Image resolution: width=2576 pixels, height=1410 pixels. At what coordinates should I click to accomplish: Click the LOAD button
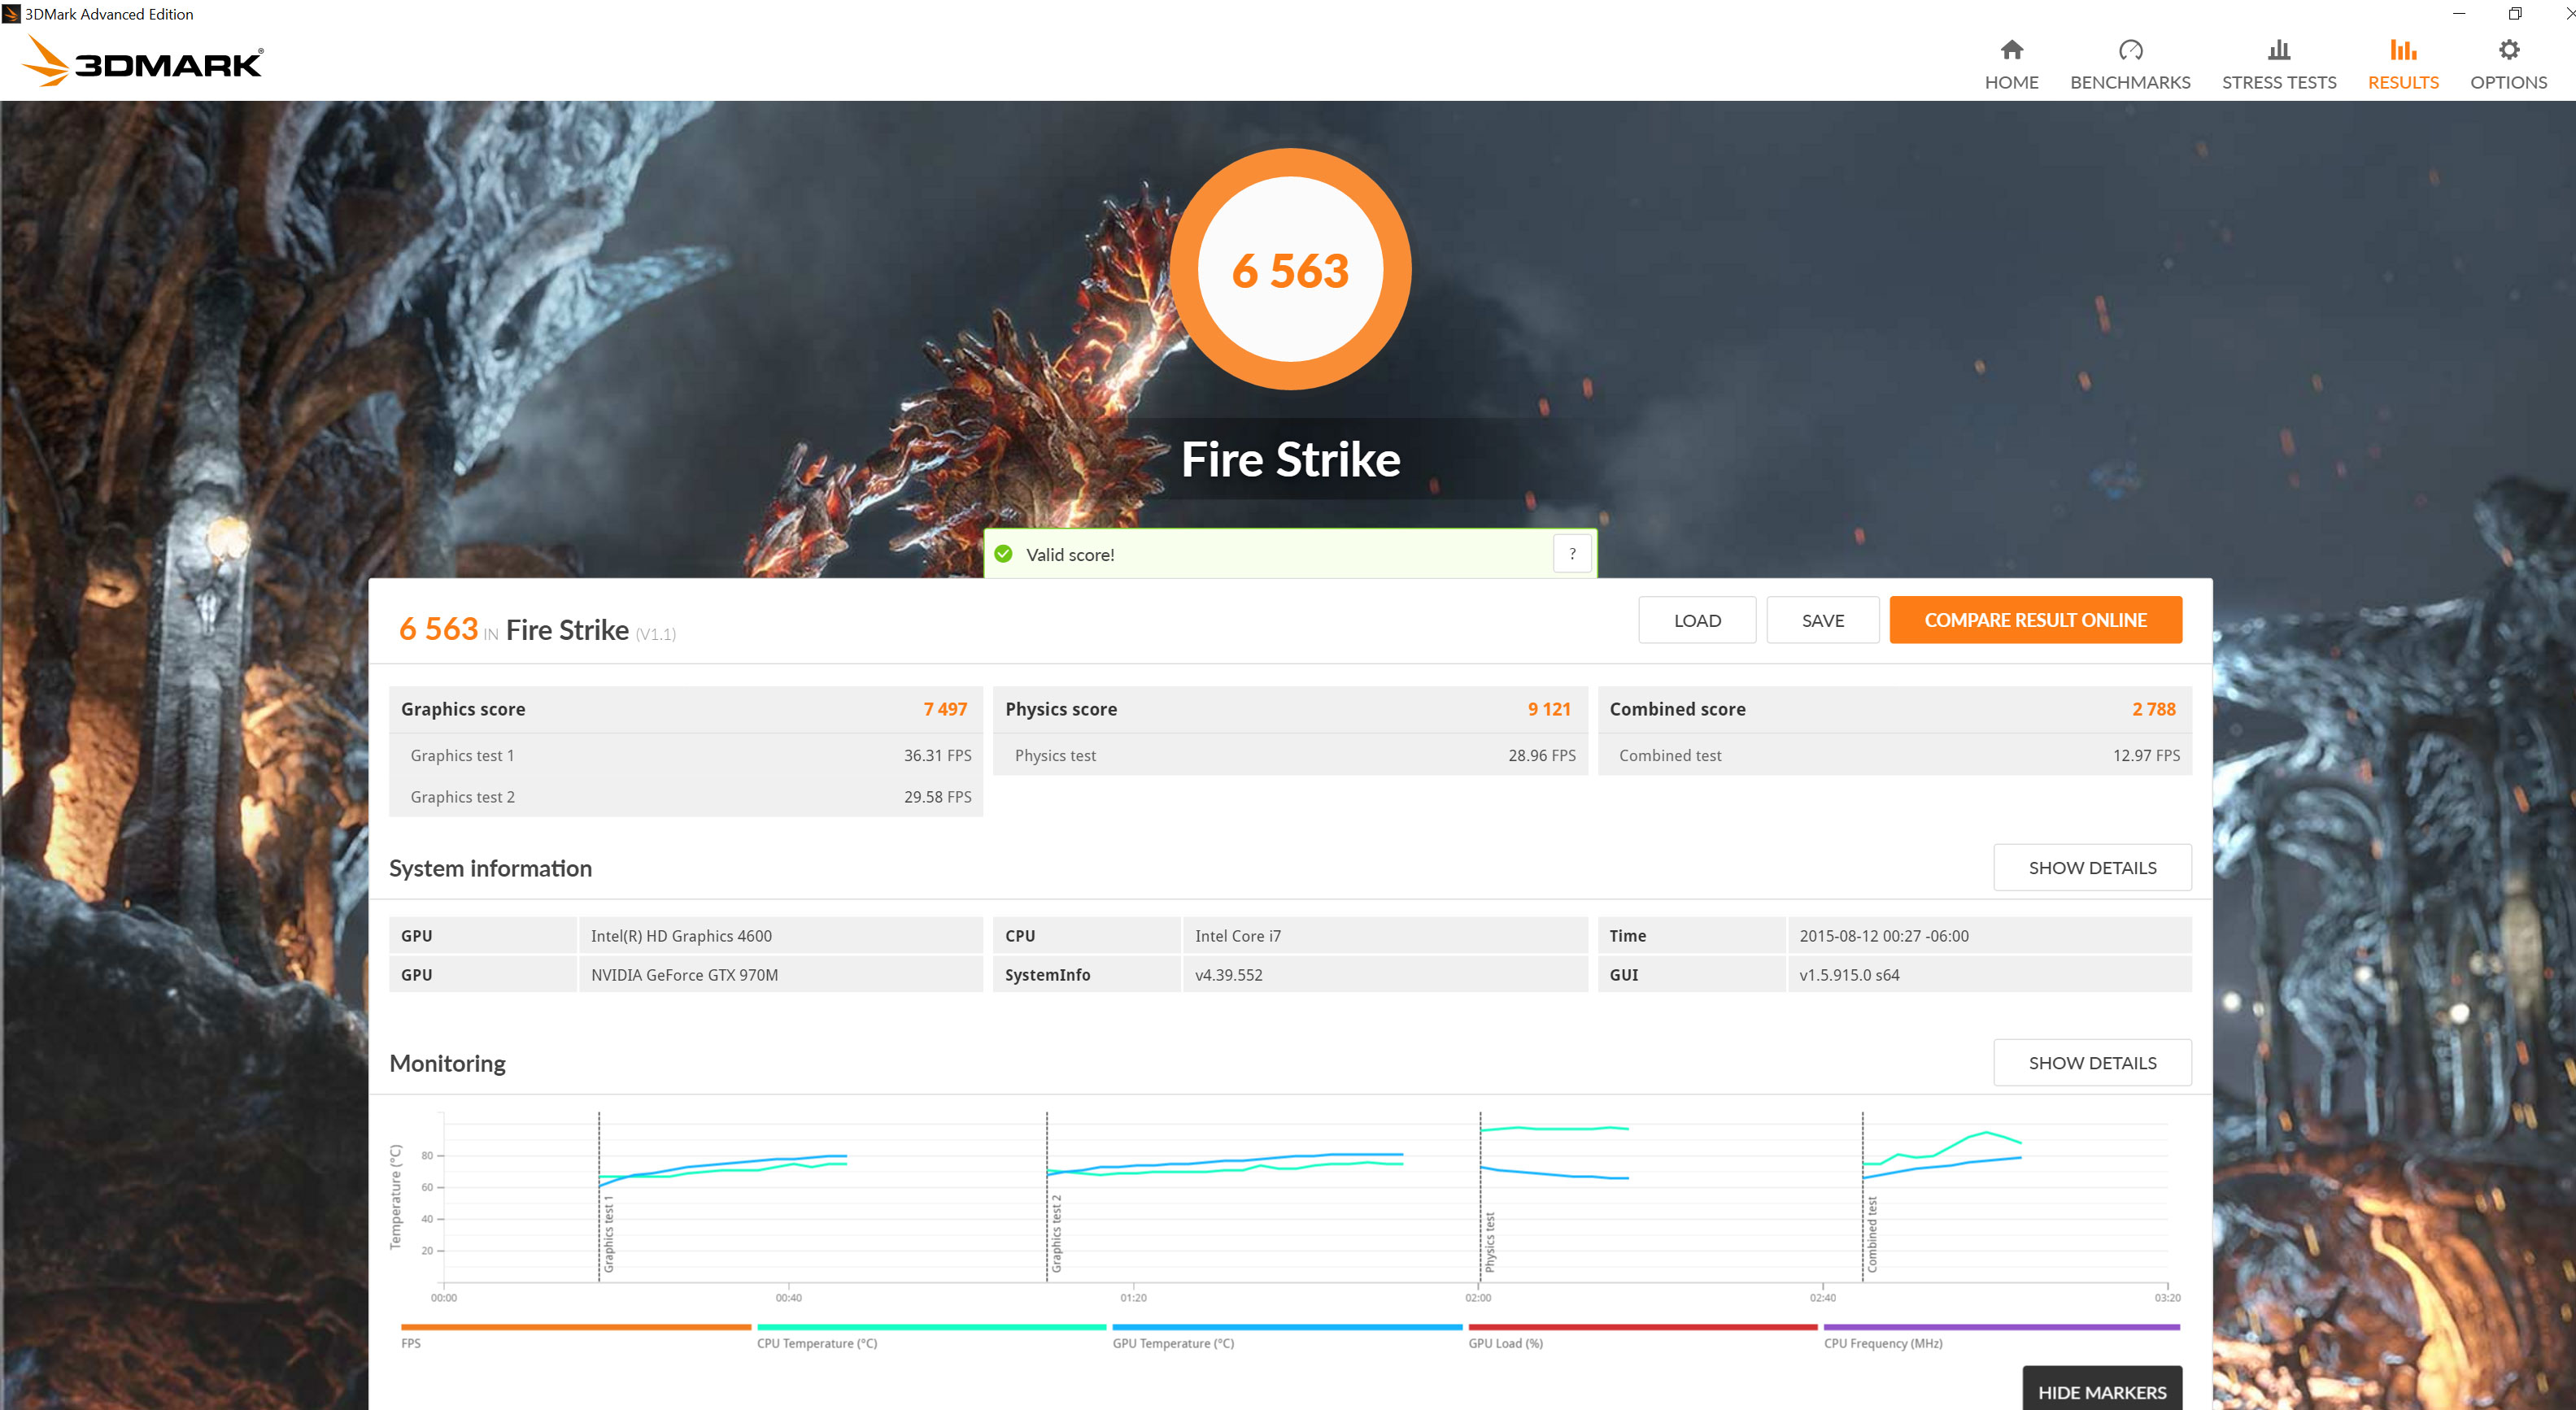1696,620
